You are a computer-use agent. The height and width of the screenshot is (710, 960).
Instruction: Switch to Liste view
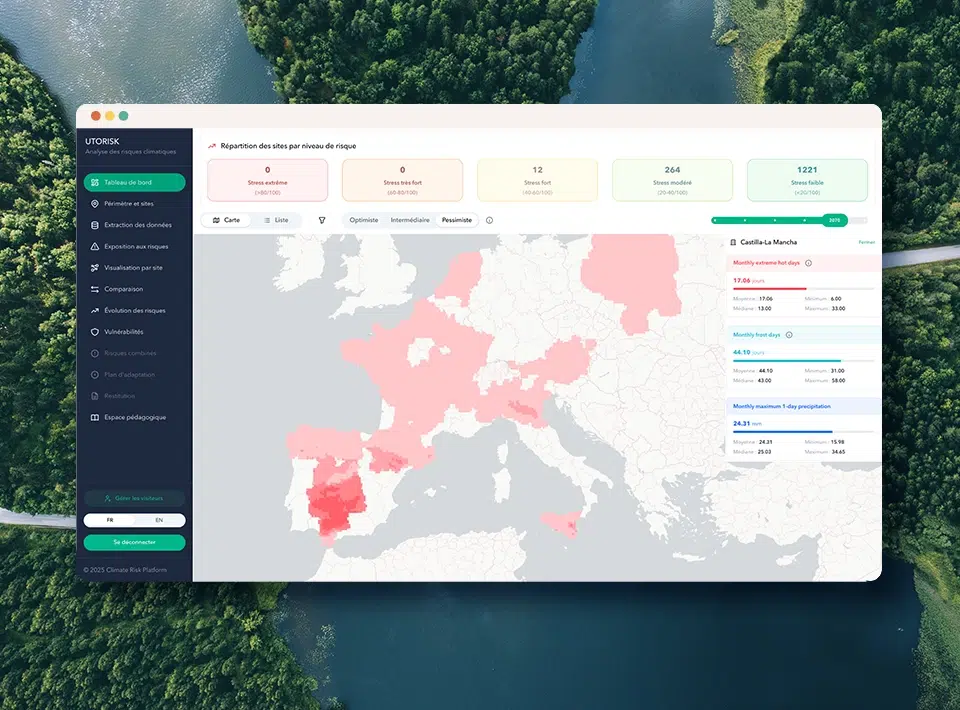[275, 220]
